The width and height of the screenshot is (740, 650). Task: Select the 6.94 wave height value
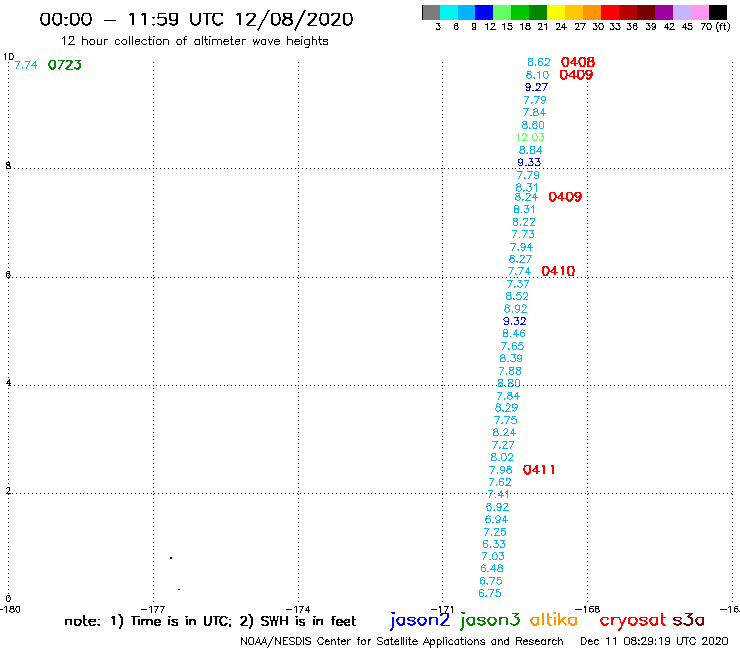(496, 519)
